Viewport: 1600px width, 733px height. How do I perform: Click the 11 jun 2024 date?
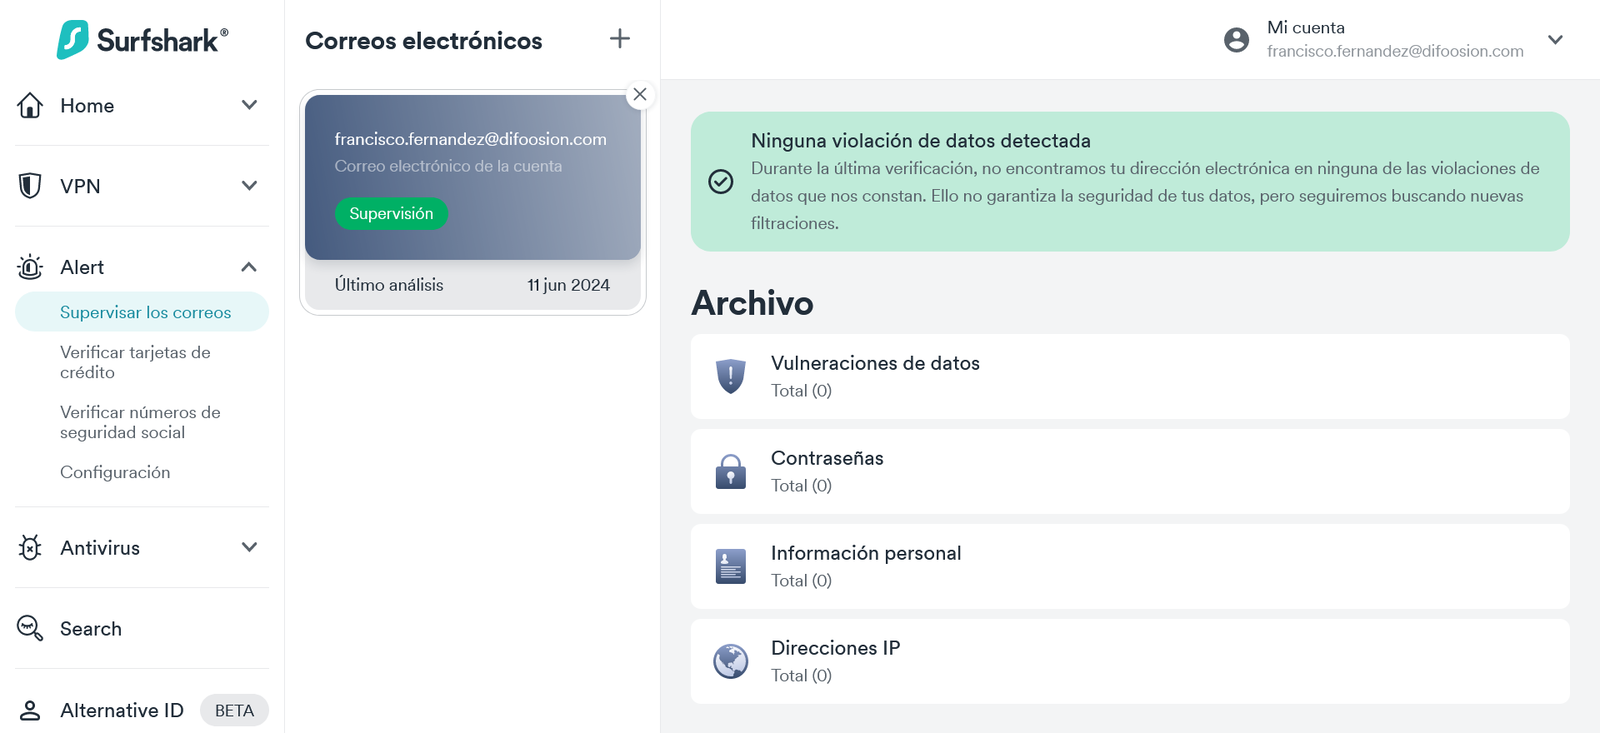pyautogui.click(x=568, y=285)
